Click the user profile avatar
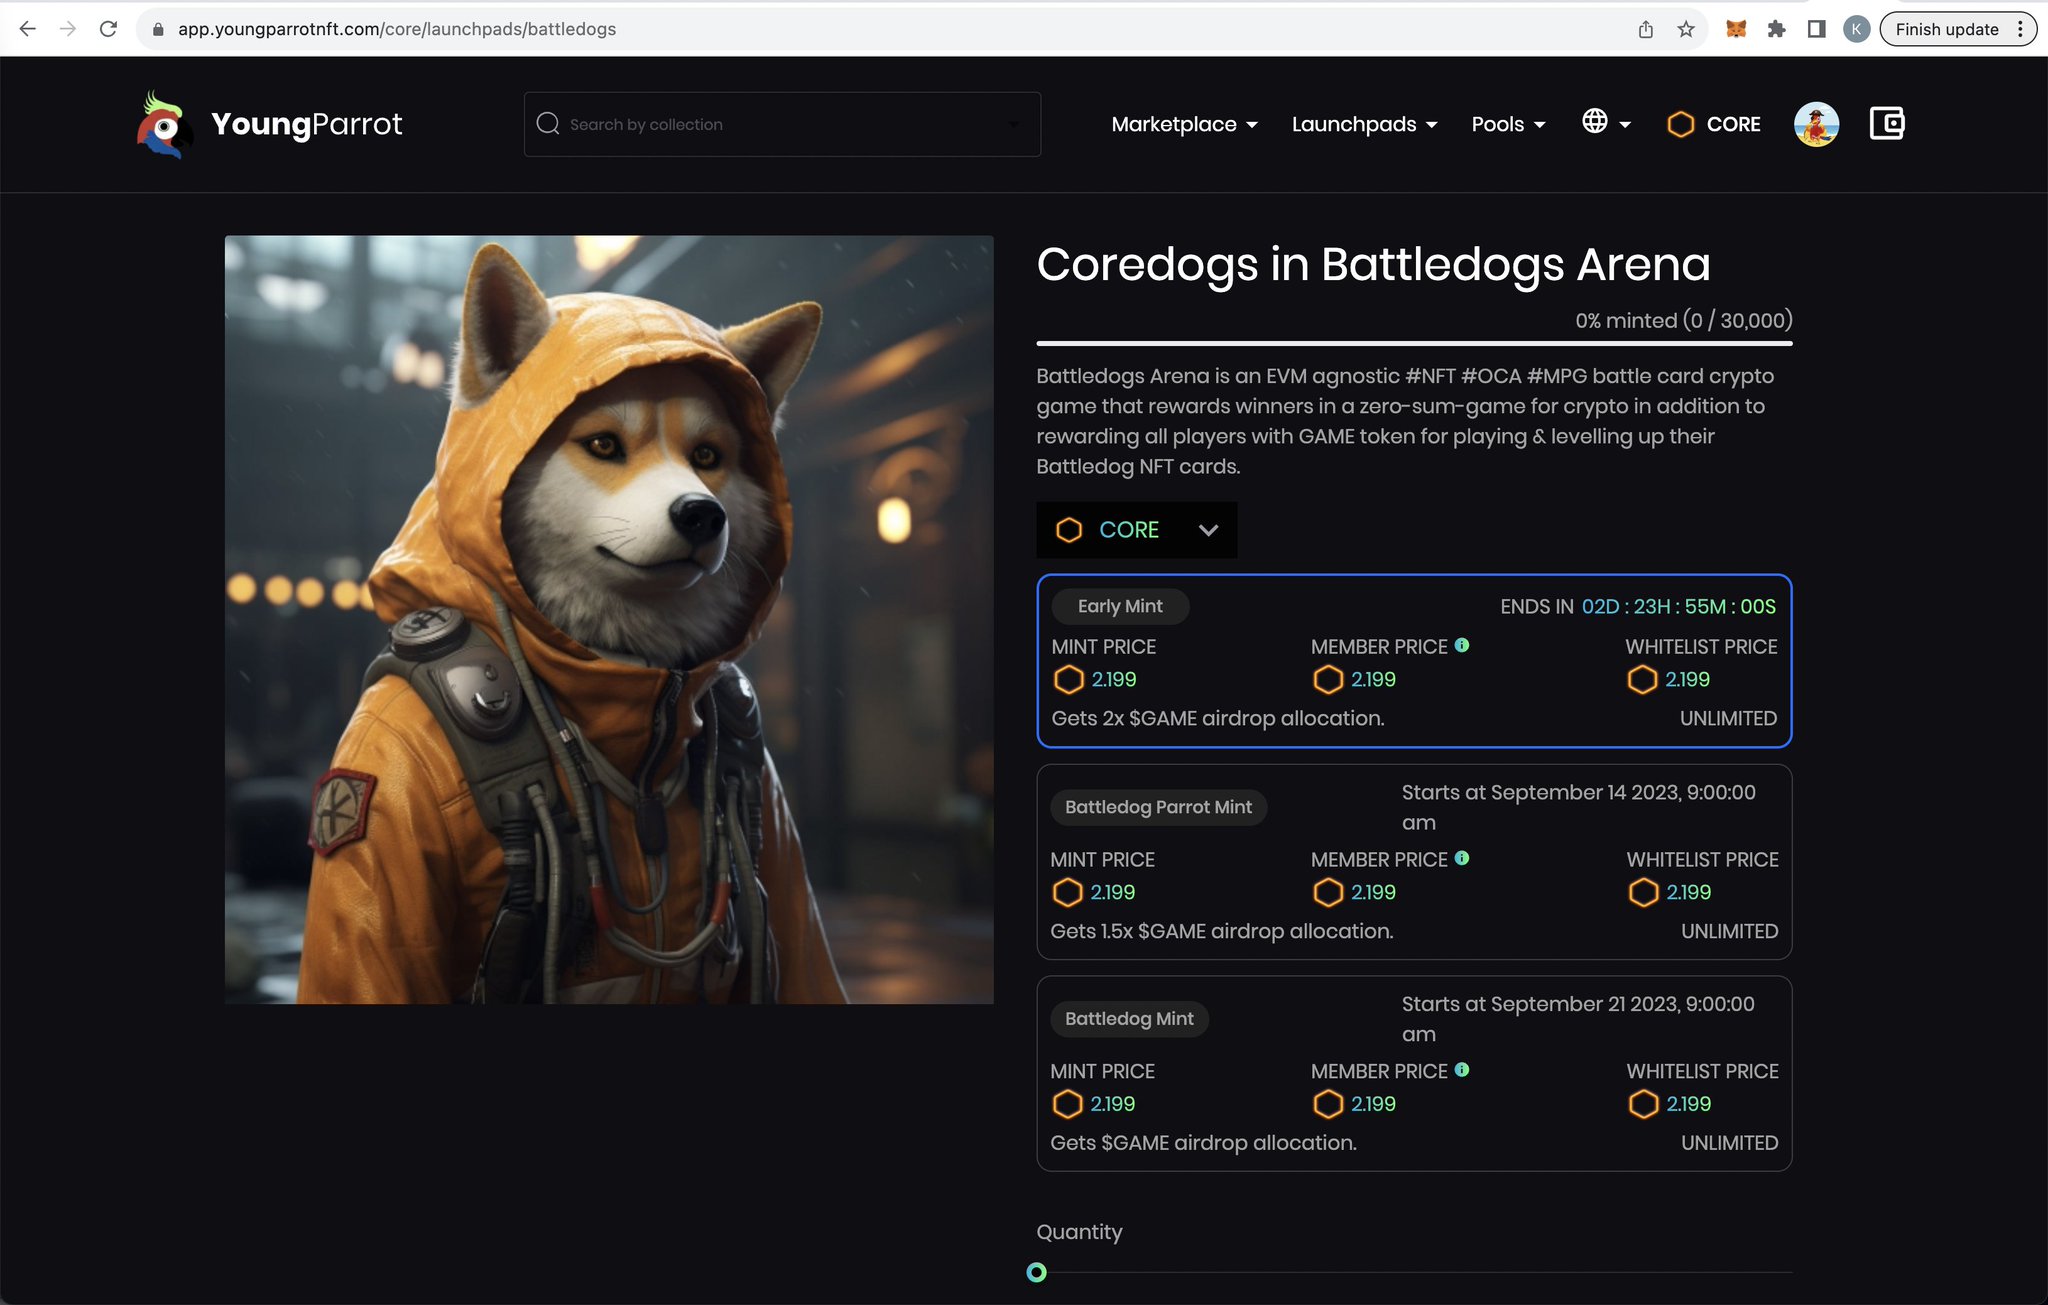This screenshot has height=1305, width=2048. click(1816, 124)
